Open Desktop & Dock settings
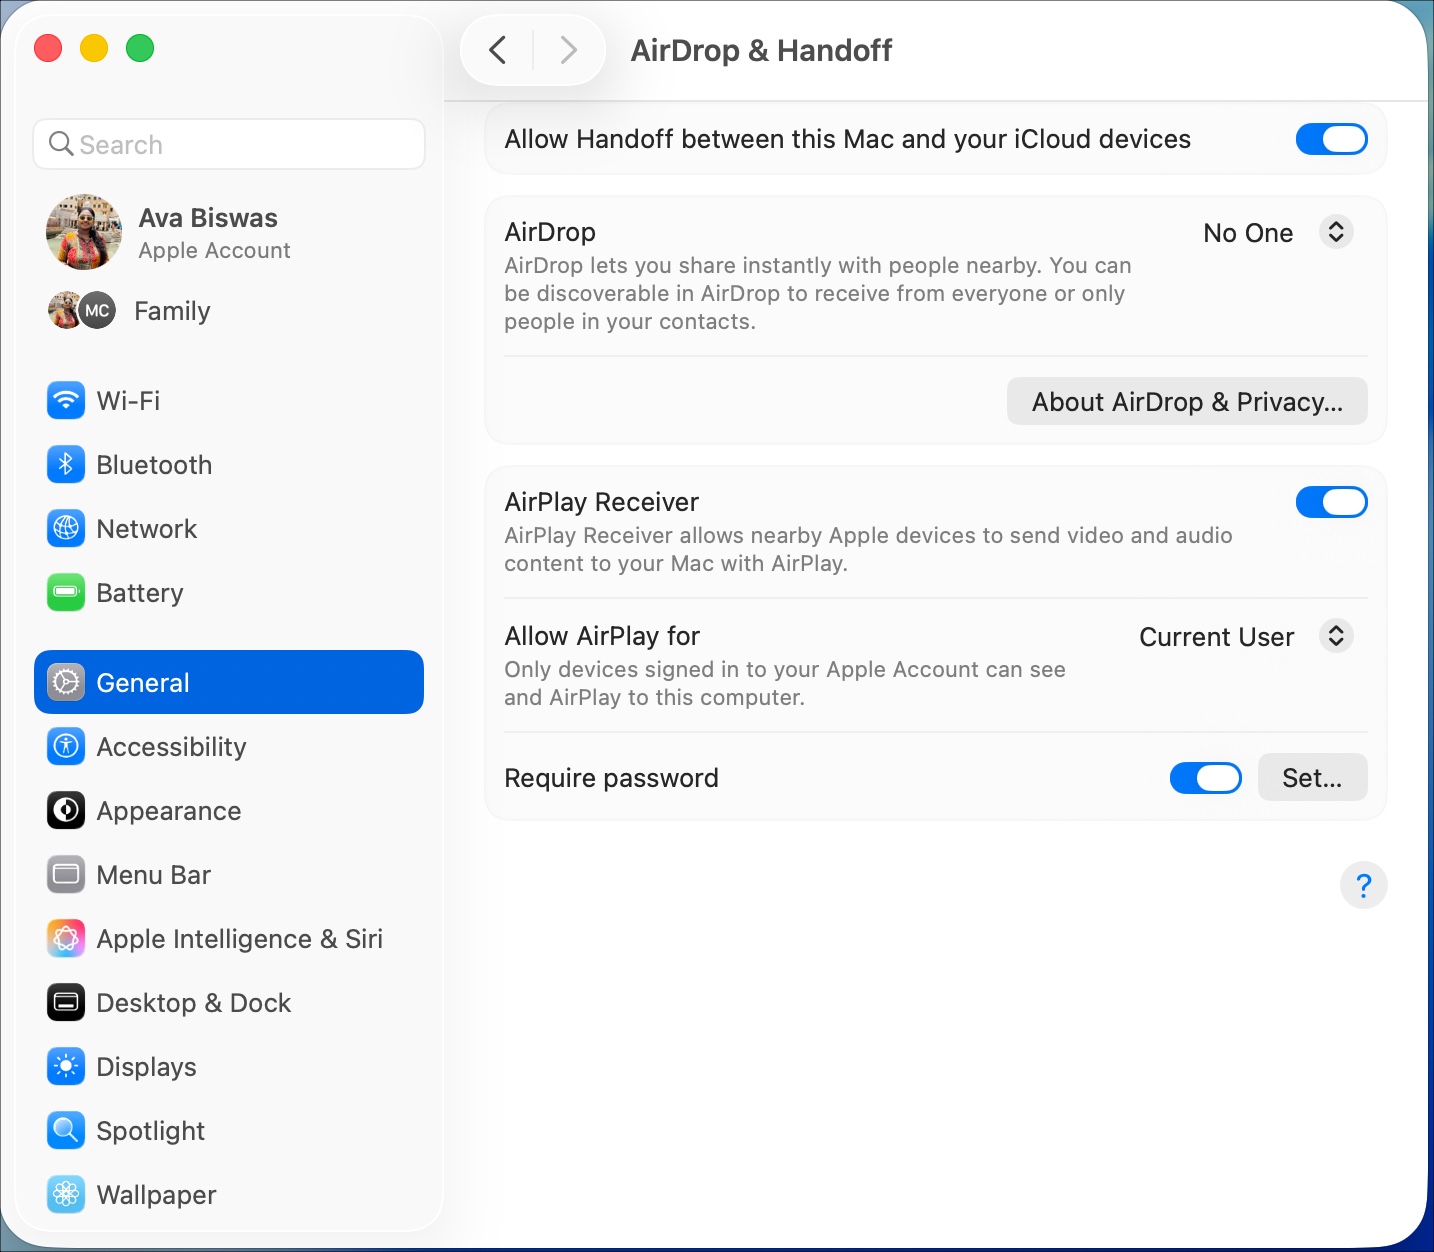 click(192, 1002)
